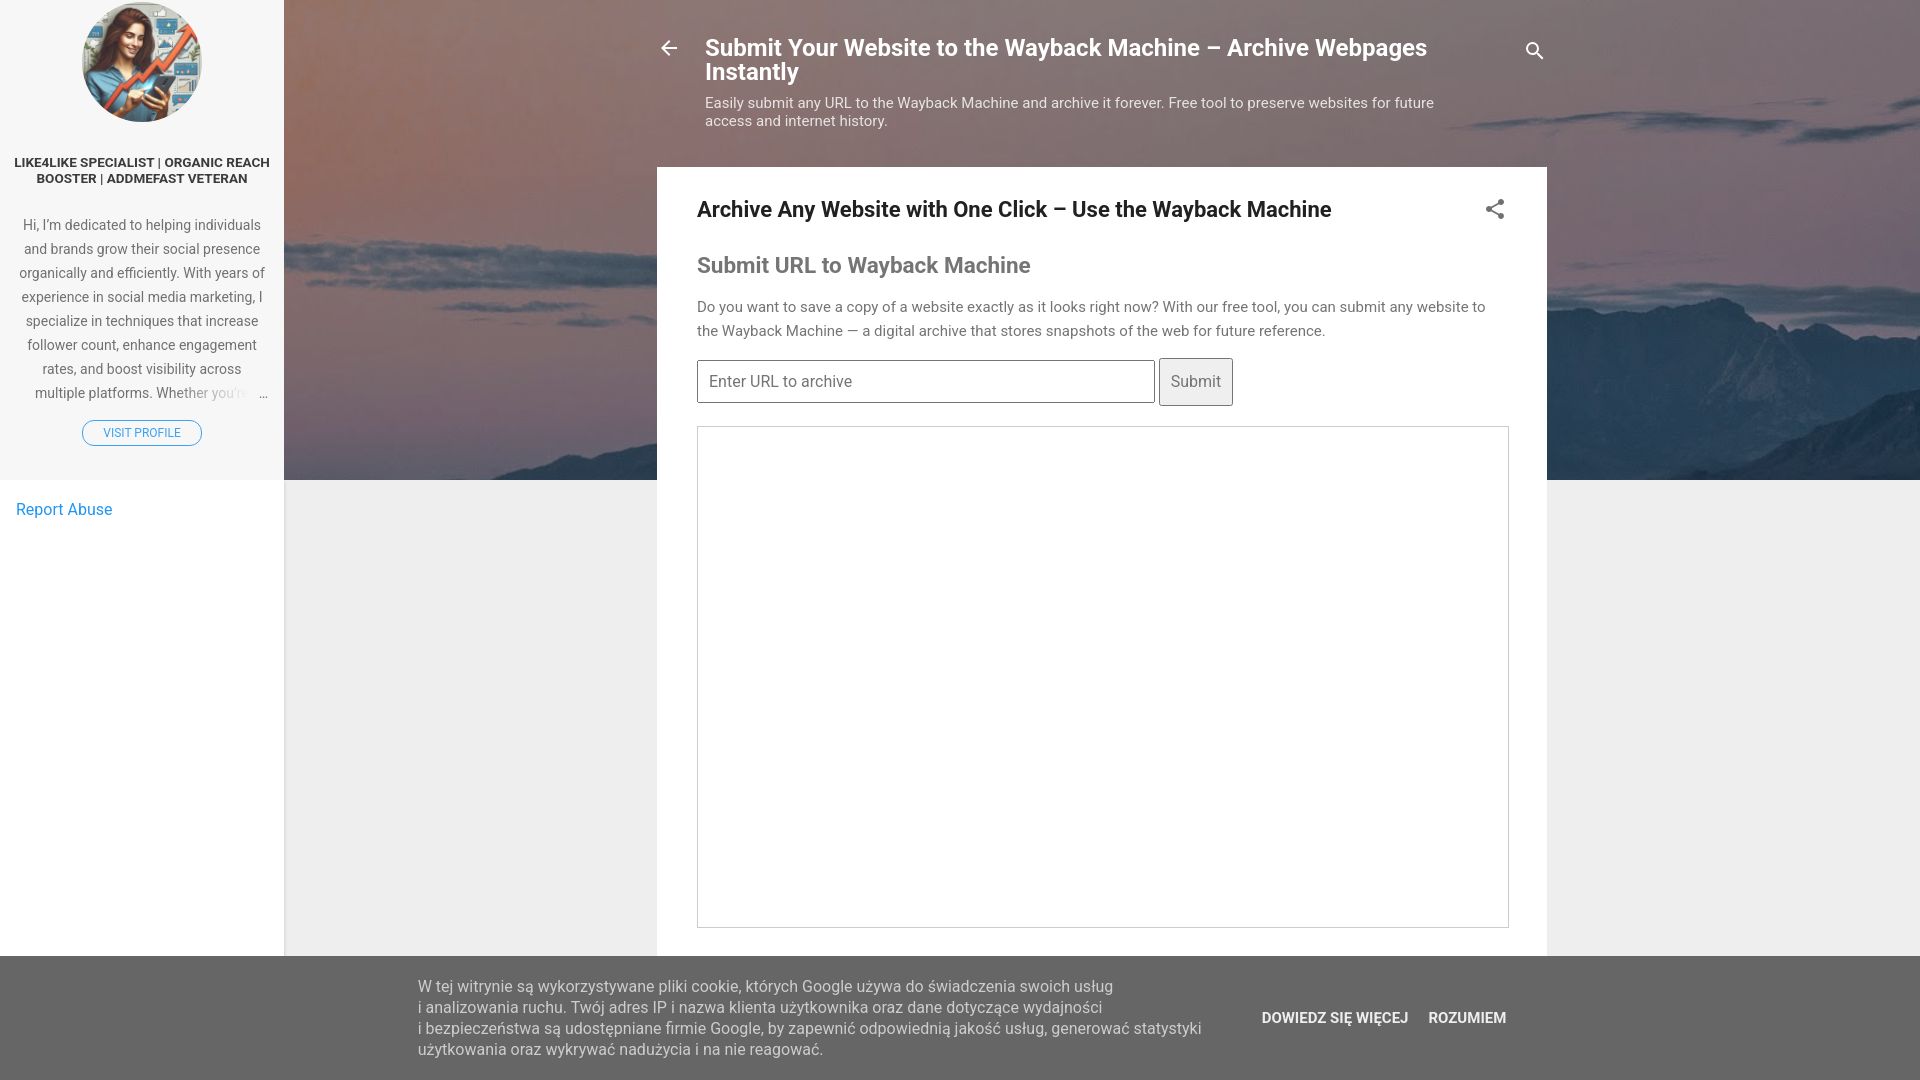Expand truncated bio via ellipsis
The width and height of the screenshot is (1920, 1080).
point(262,394)
